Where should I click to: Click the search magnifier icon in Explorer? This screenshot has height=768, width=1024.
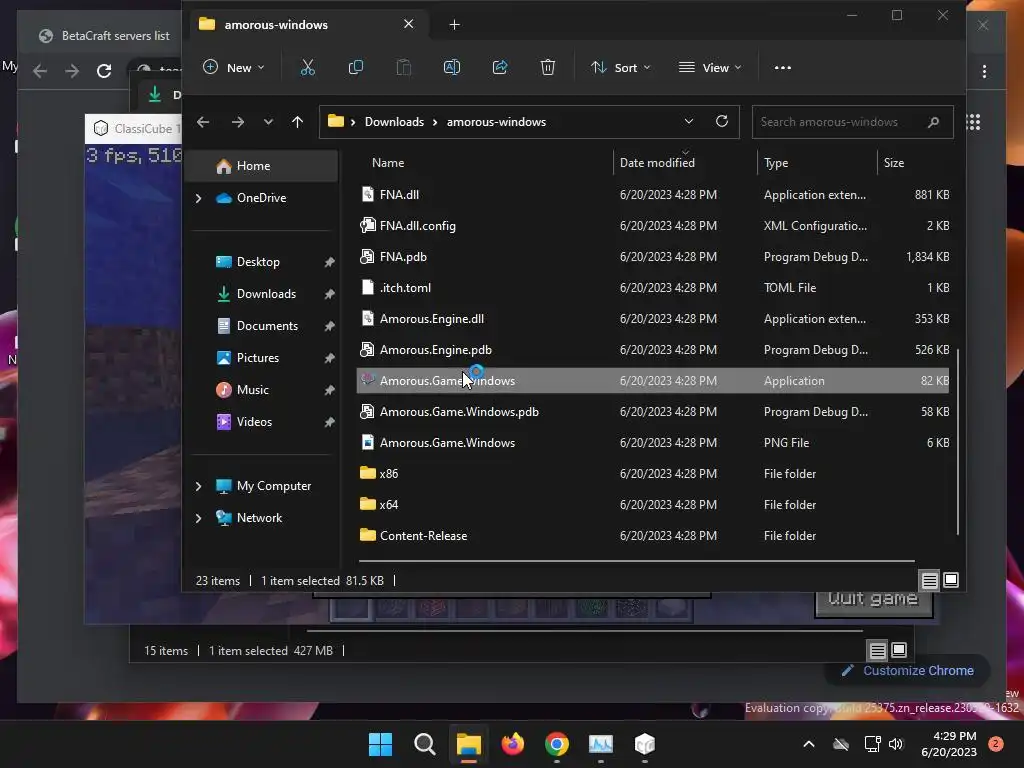(x=933, y=122)
